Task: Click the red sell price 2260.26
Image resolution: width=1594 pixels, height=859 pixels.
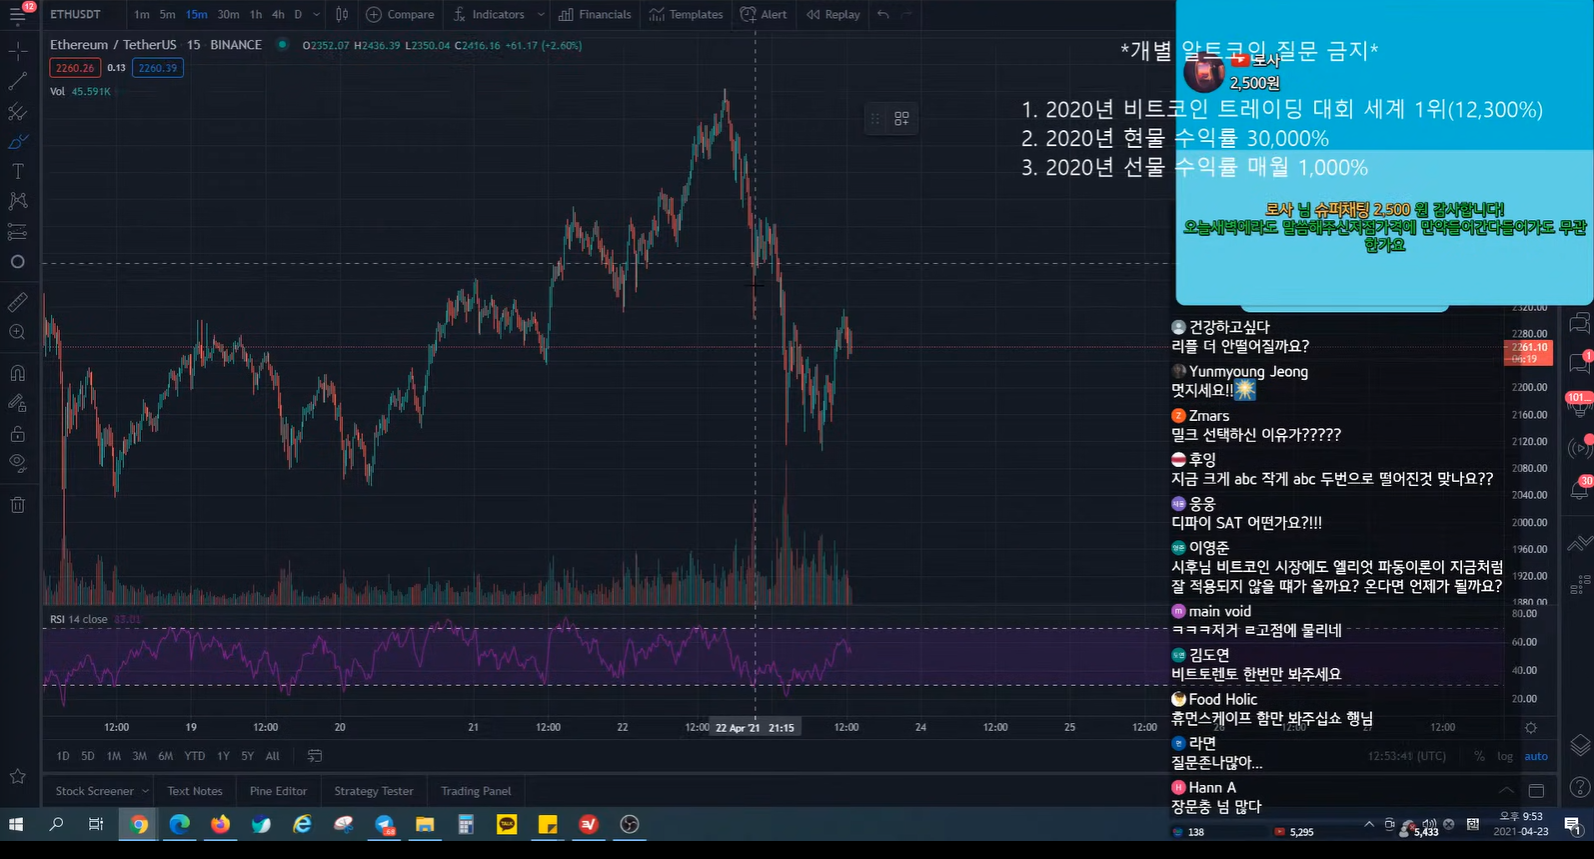Action: pos(75,68)
